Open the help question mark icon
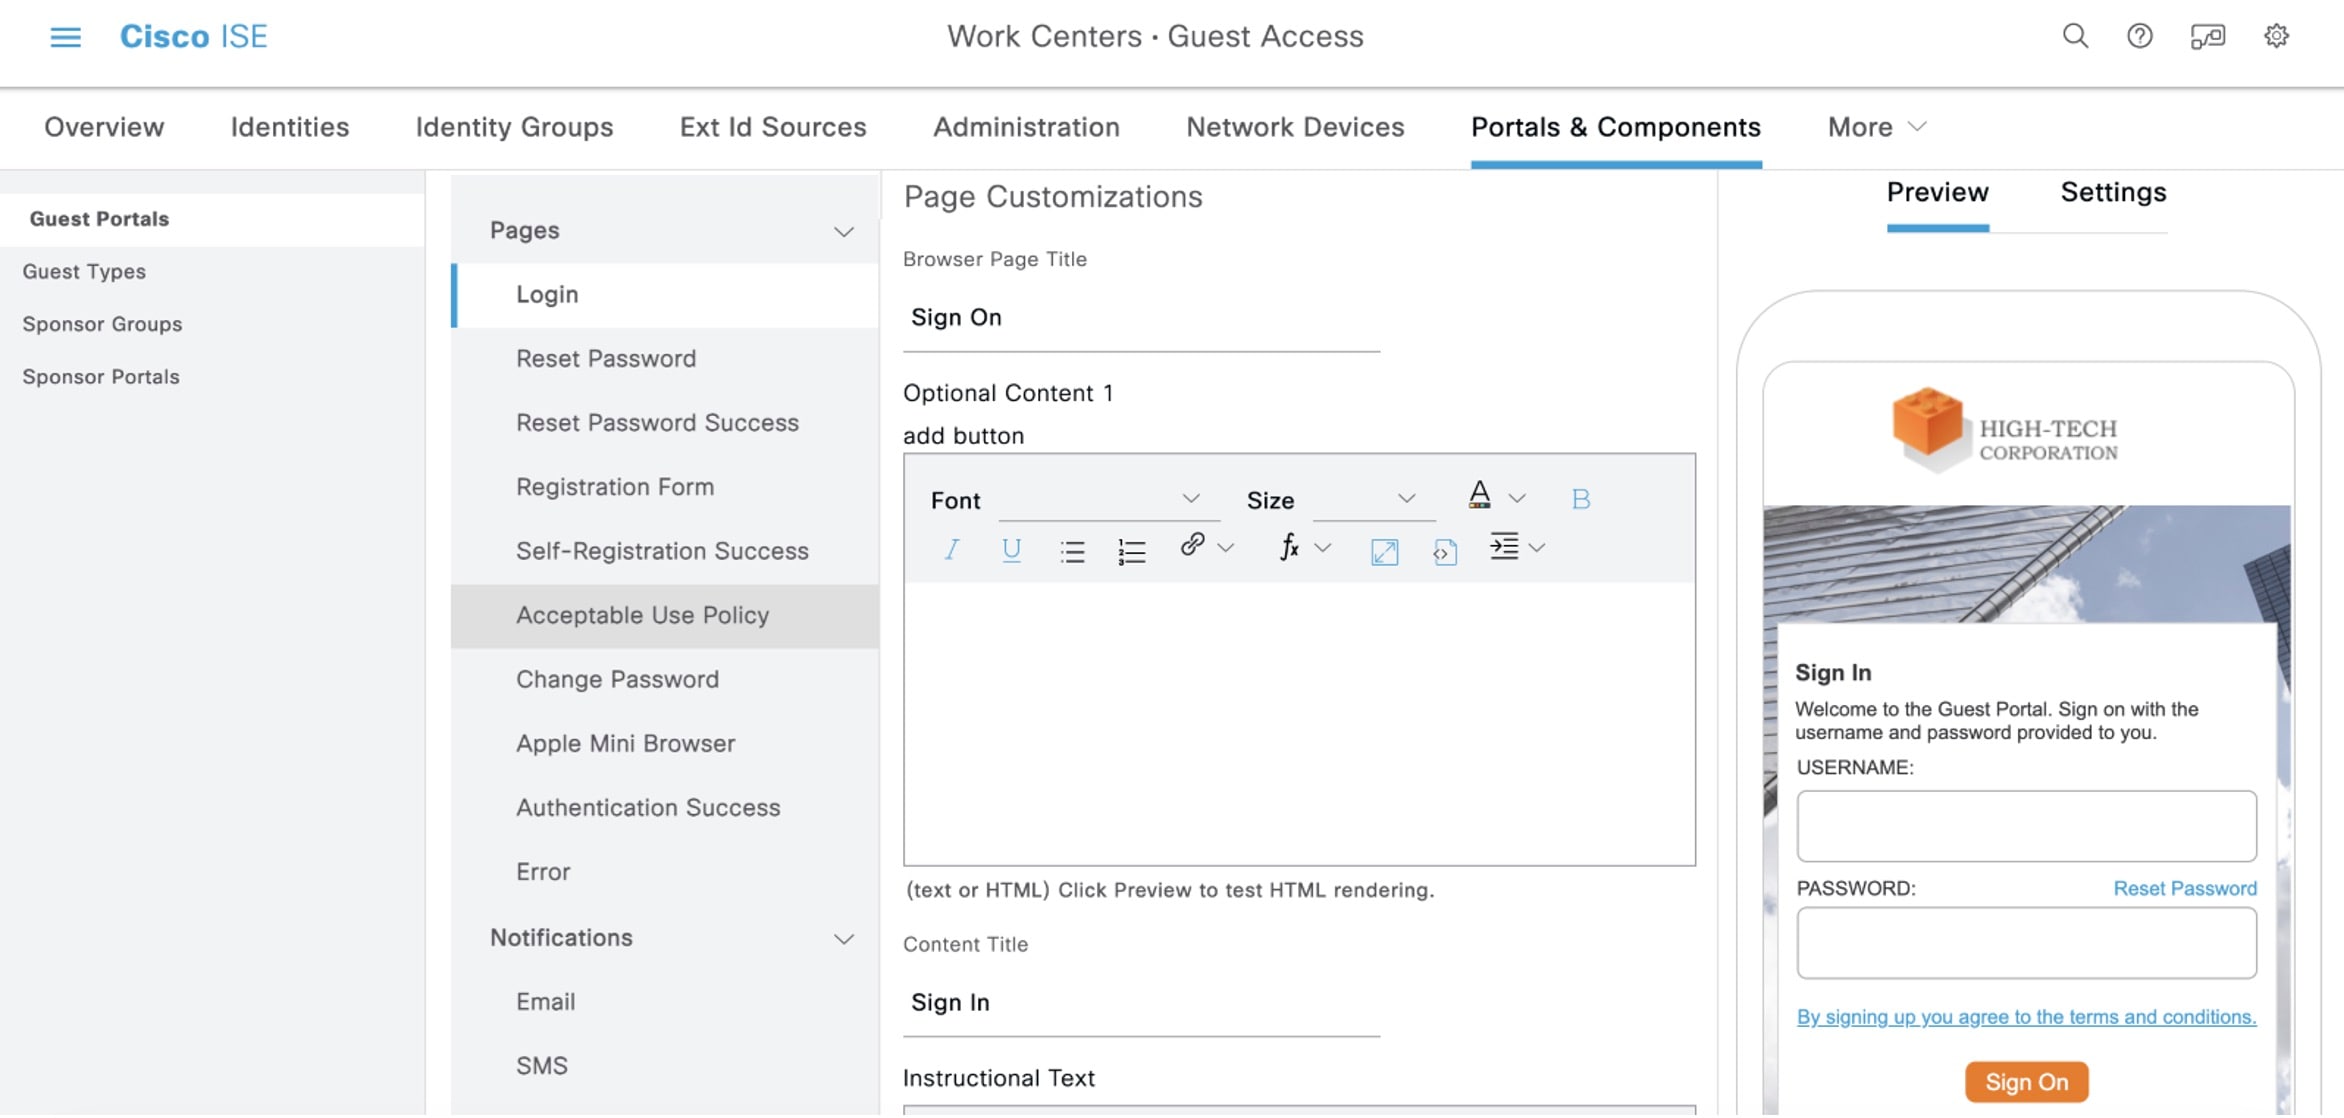This screenshot has height=1118, width=2344. coord(2139,37)
